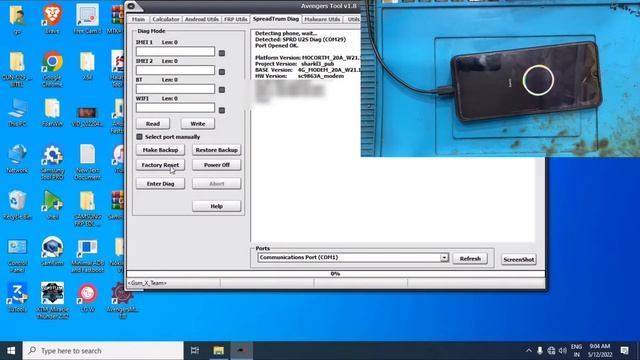Click the Avengers Tool taskbar icon

241,351
